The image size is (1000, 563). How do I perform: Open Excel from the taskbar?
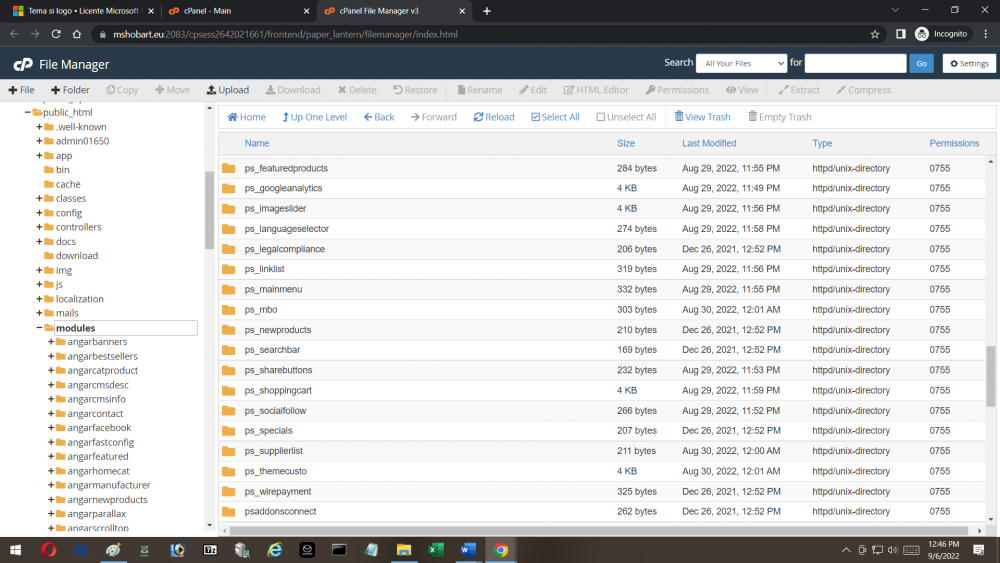[436, 550]
